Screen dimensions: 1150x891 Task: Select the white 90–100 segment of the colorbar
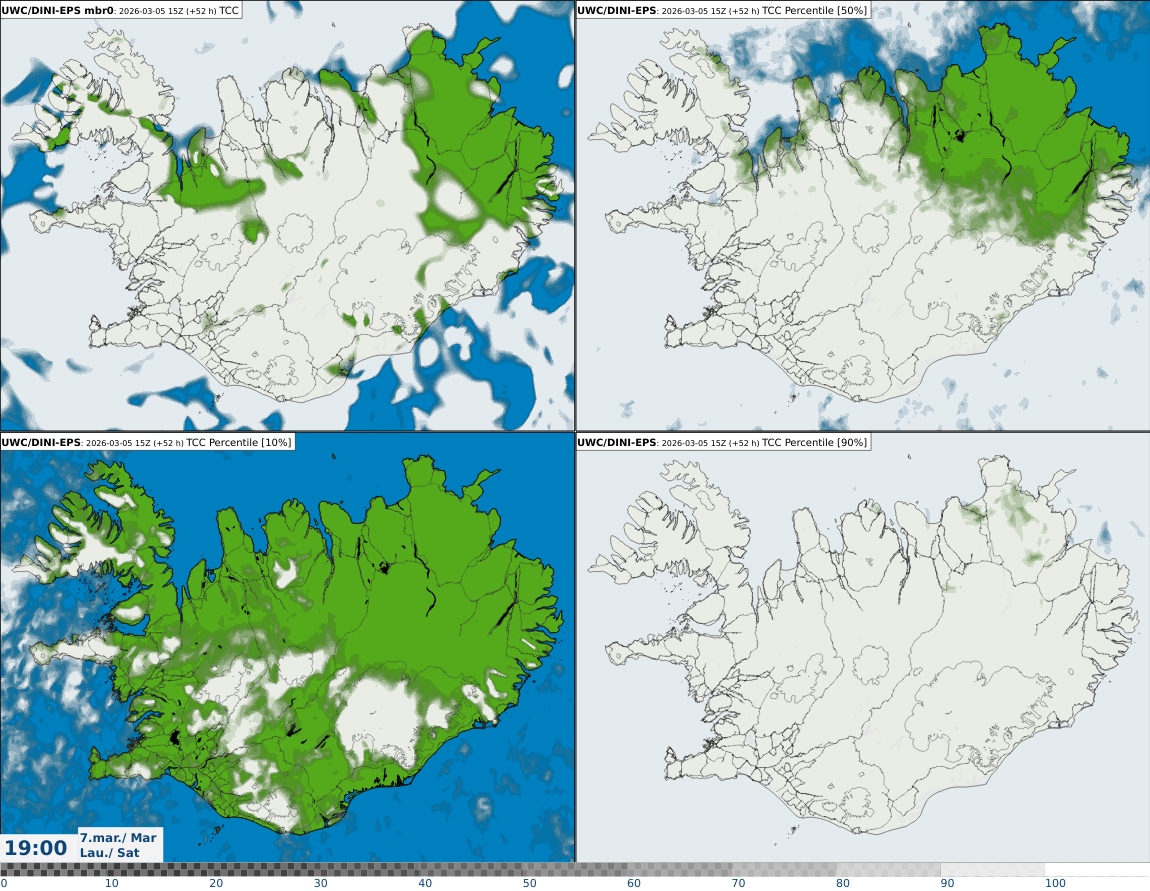[x=993, y=870]
